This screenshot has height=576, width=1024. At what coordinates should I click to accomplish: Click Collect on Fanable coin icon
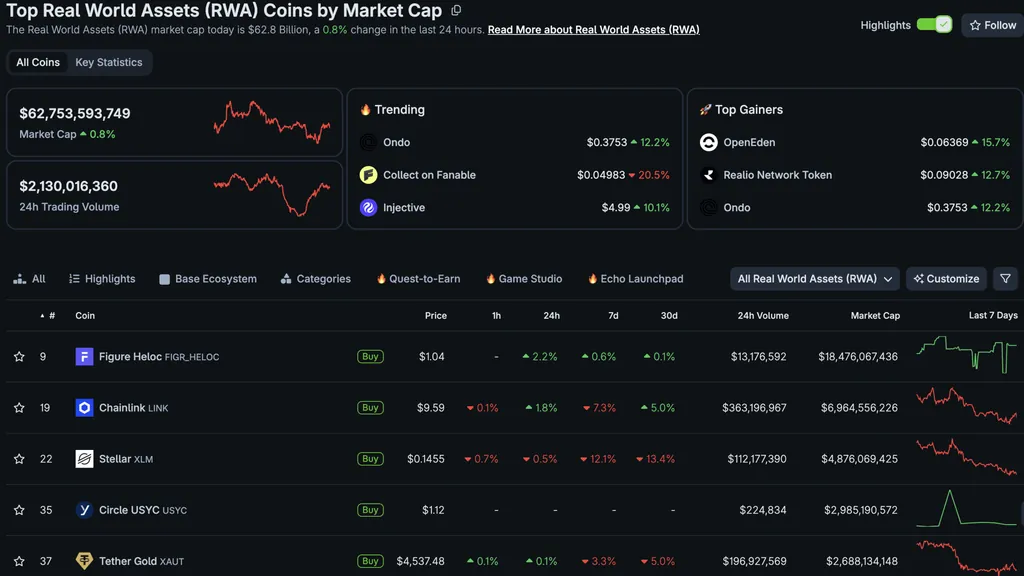coord(368,175)
